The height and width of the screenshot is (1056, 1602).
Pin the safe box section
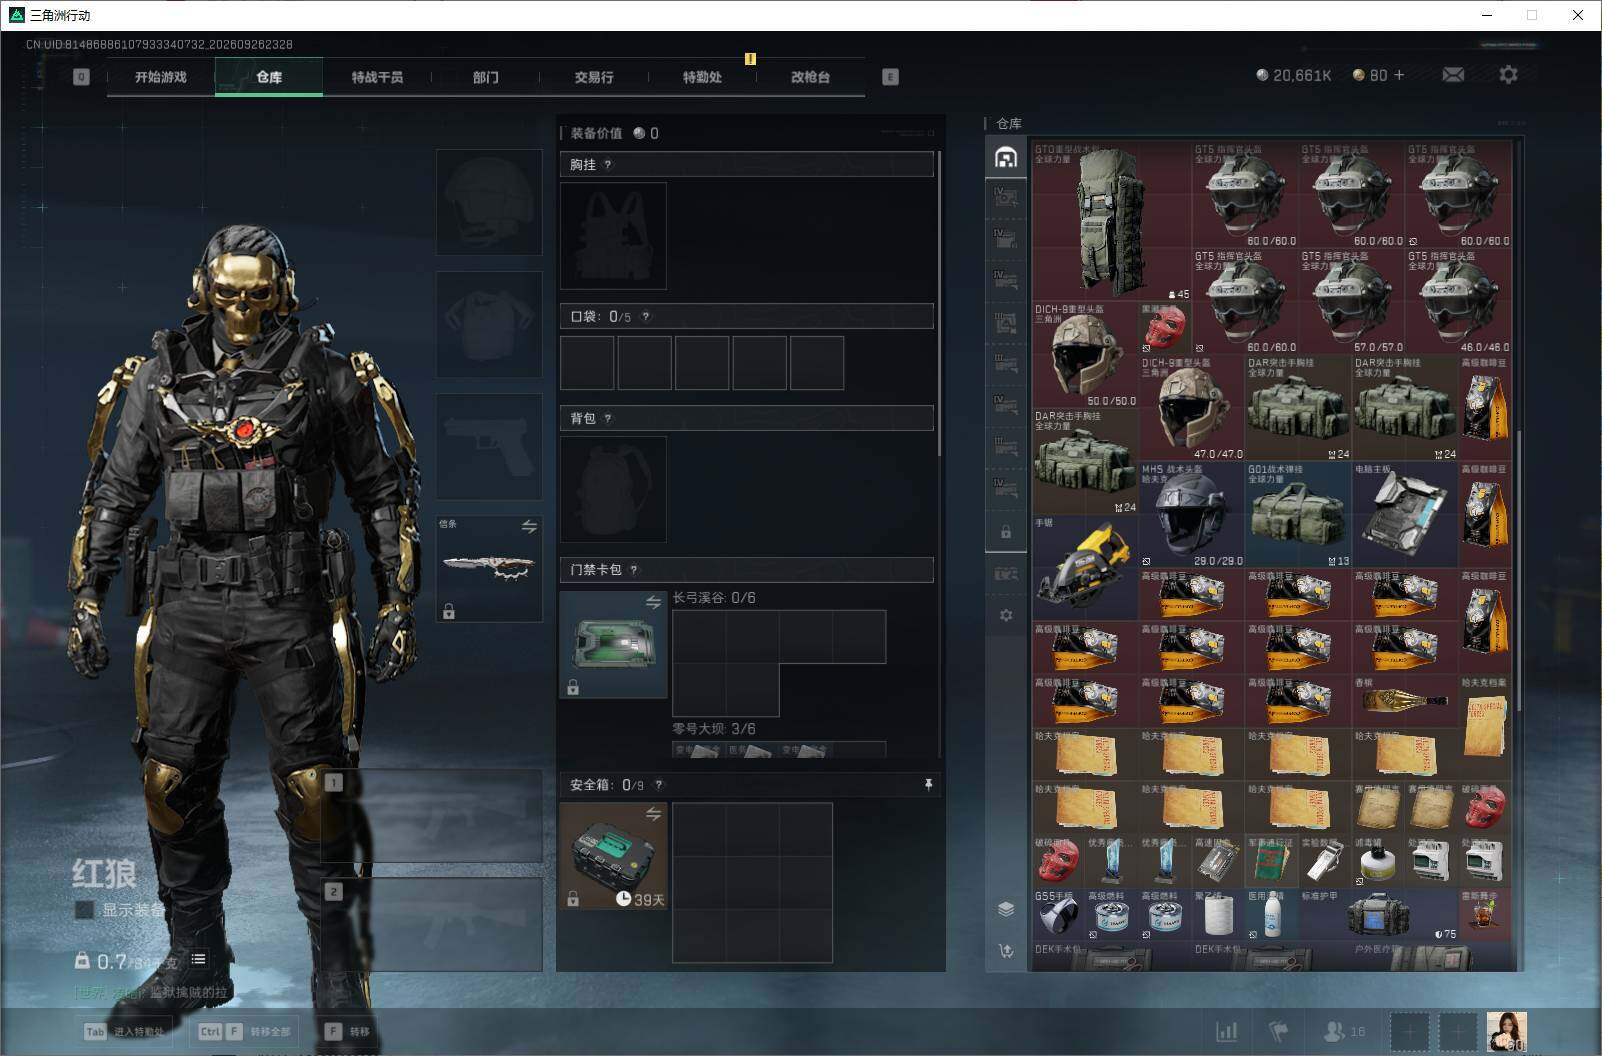click(928, 785)
